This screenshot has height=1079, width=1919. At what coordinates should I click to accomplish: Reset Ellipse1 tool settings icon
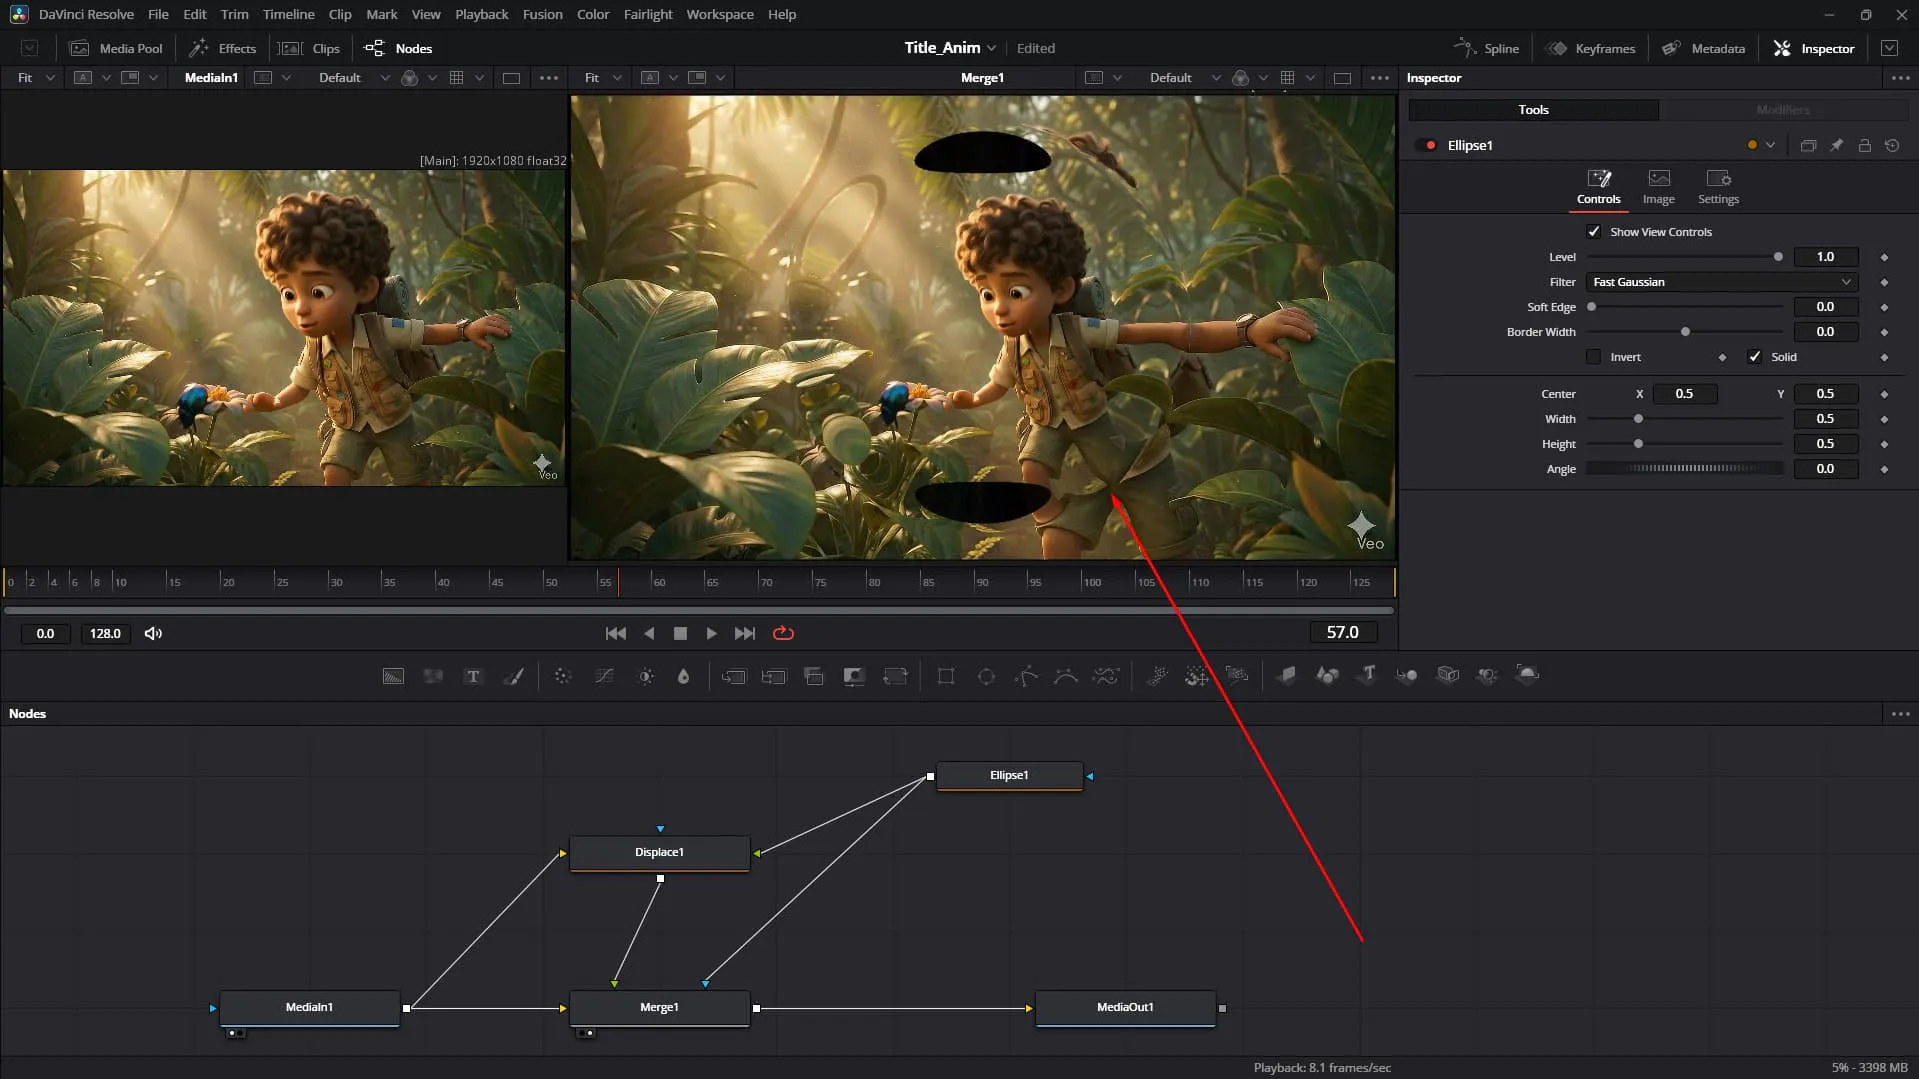coord(1892,146)
